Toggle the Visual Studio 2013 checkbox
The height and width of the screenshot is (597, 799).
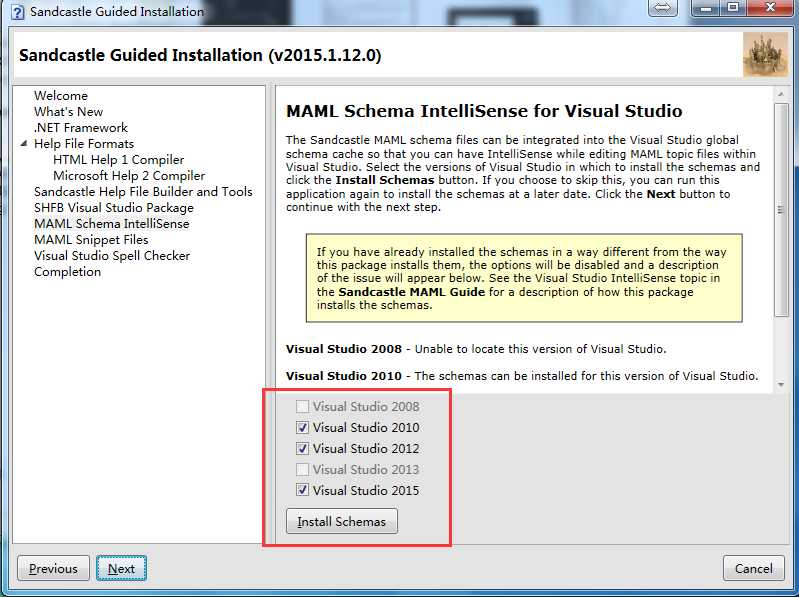coord(302,469)
